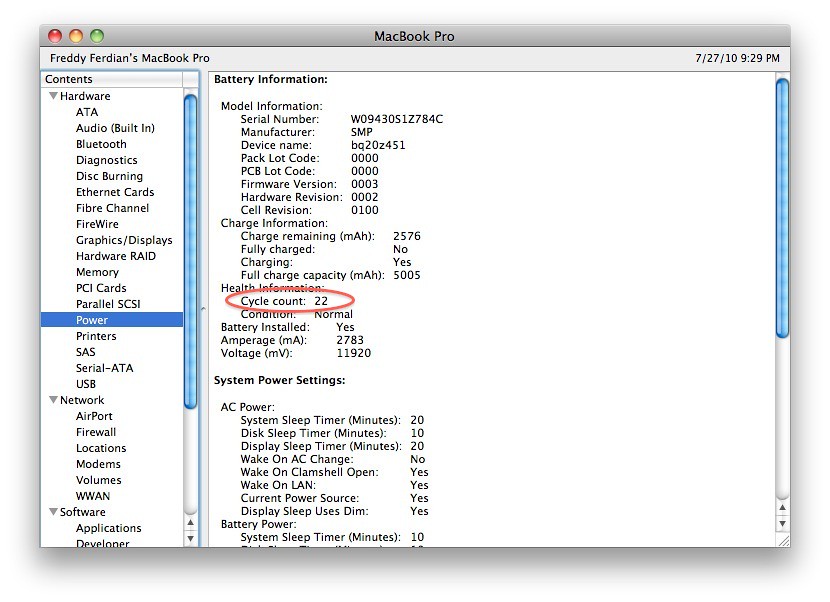Collapse the Network disclosure triangle
The height and width of the screenshot is (602, 830).
click(x=53, y=400)
